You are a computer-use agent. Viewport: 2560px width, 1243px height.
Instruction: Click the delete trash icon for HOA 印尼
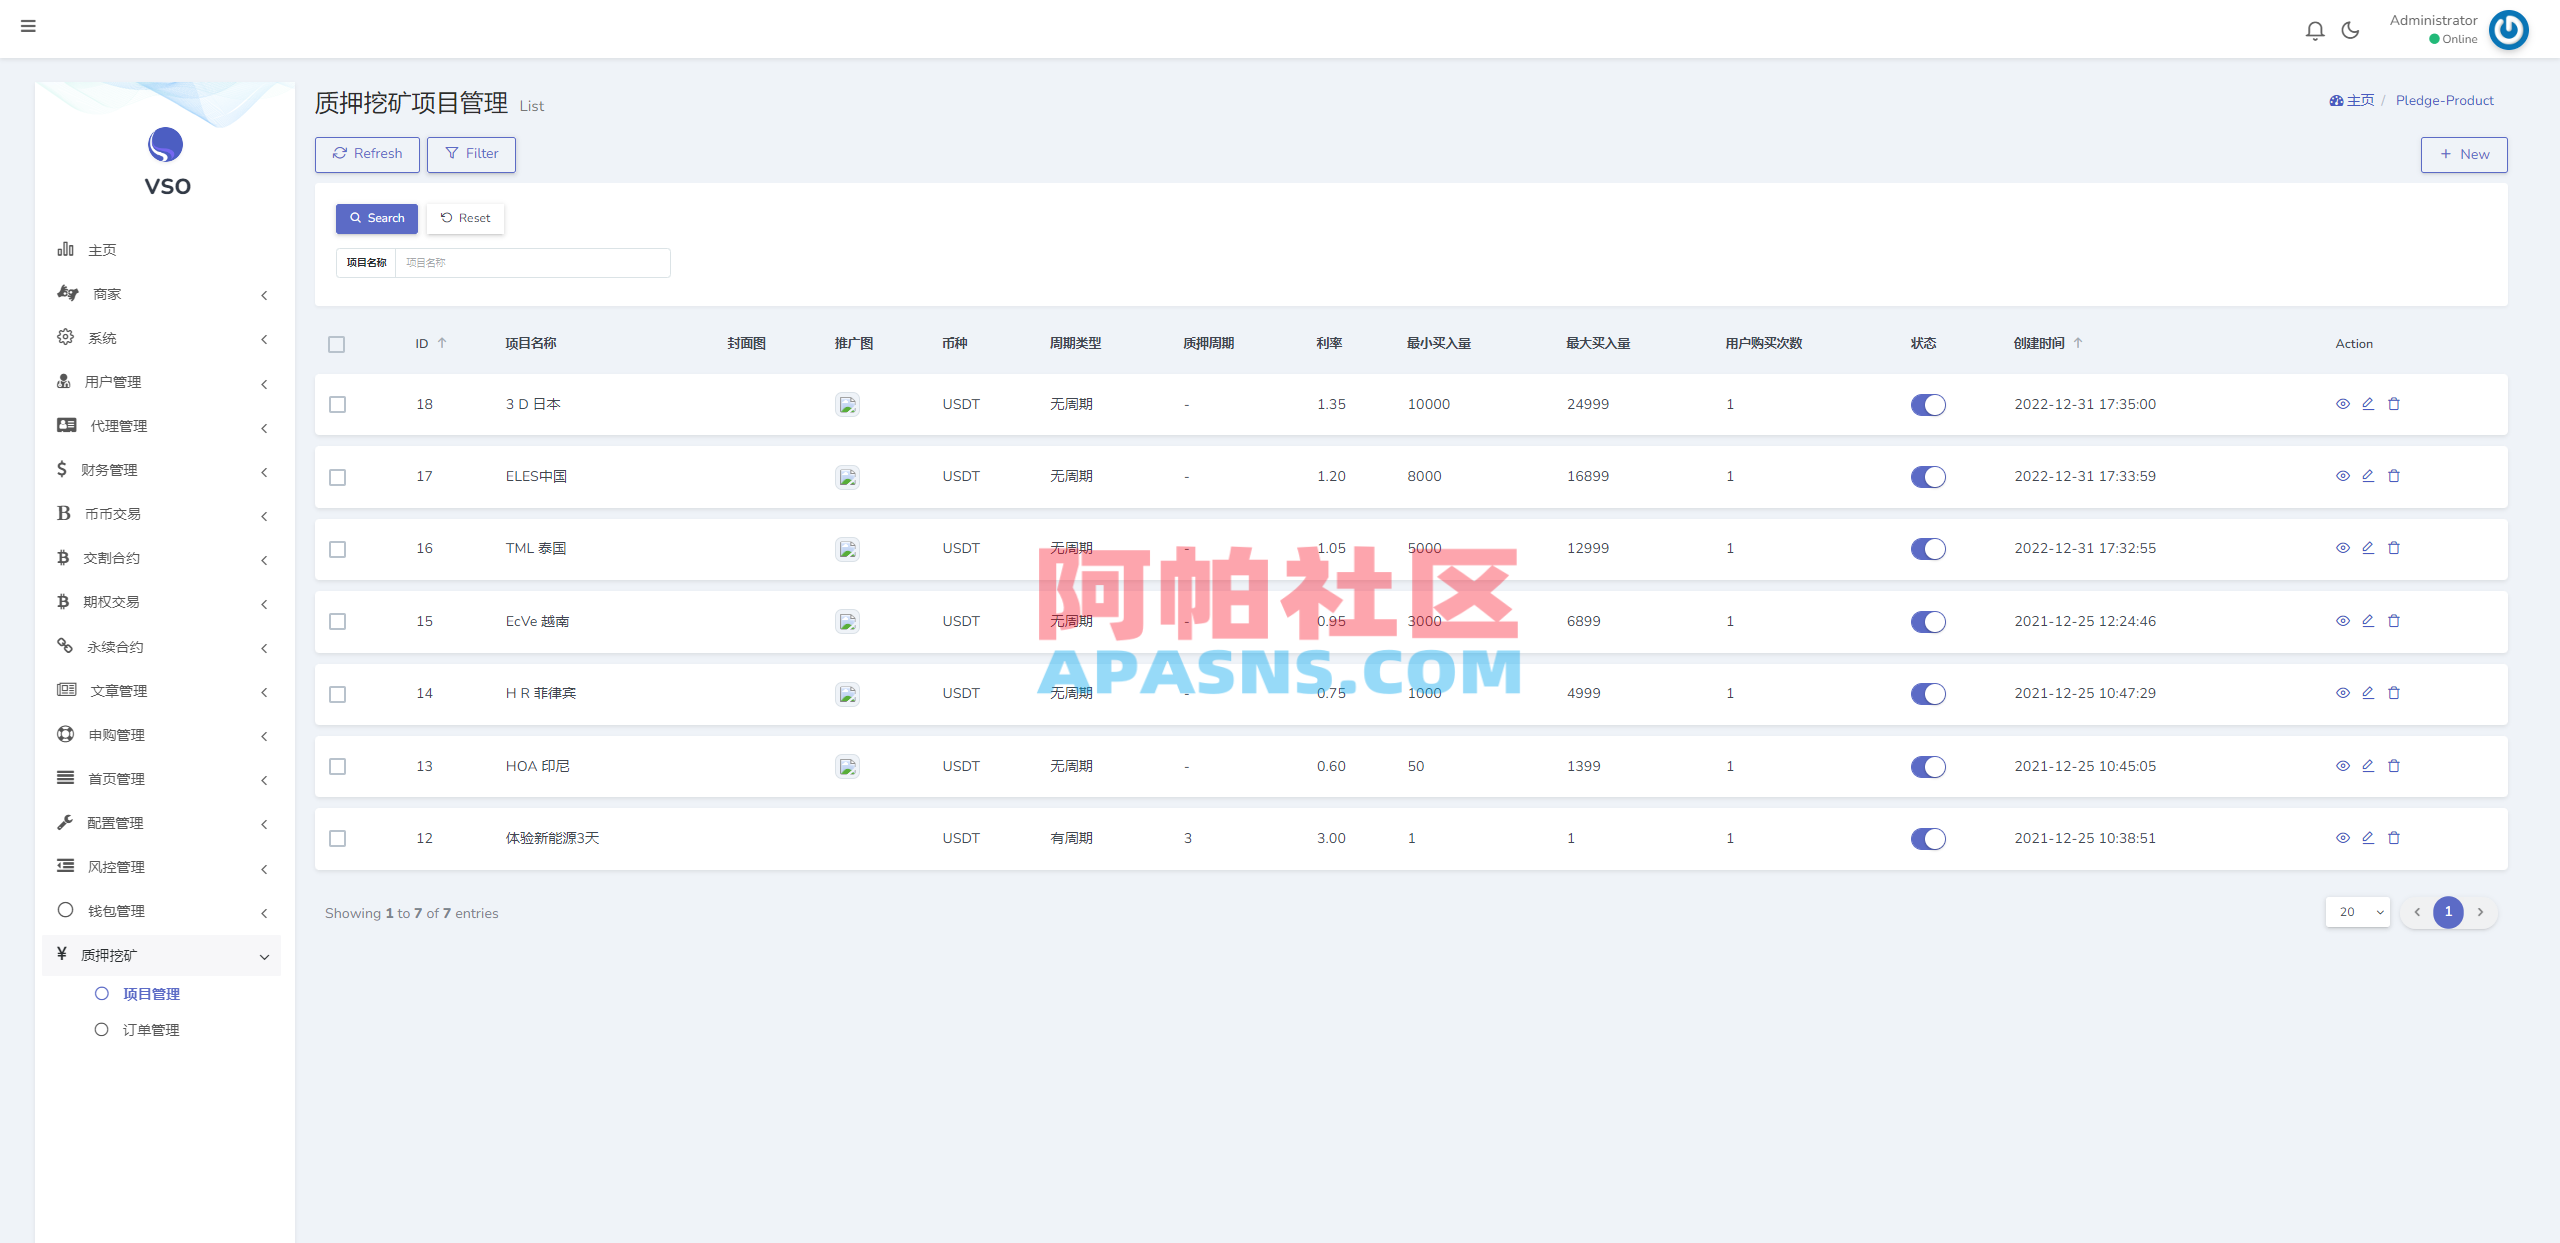pos(2394,766)
